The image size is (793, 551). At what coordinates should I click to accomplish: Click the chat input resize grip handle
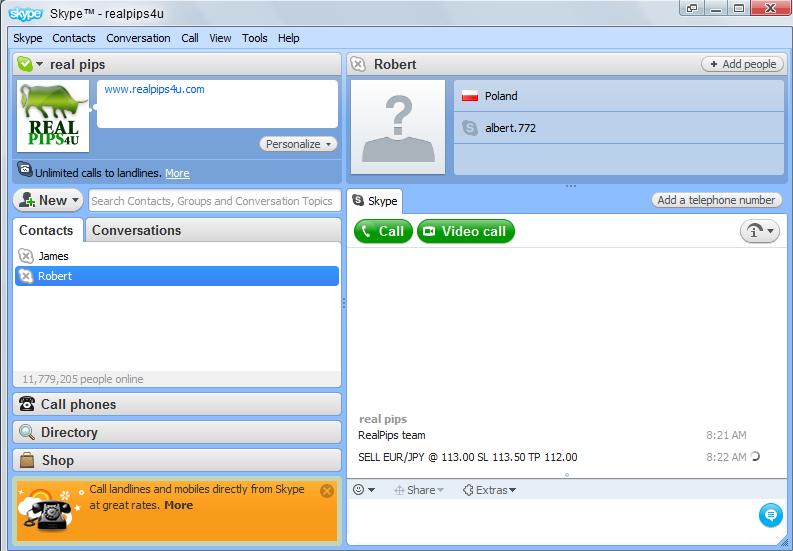(x=567, y=475)
